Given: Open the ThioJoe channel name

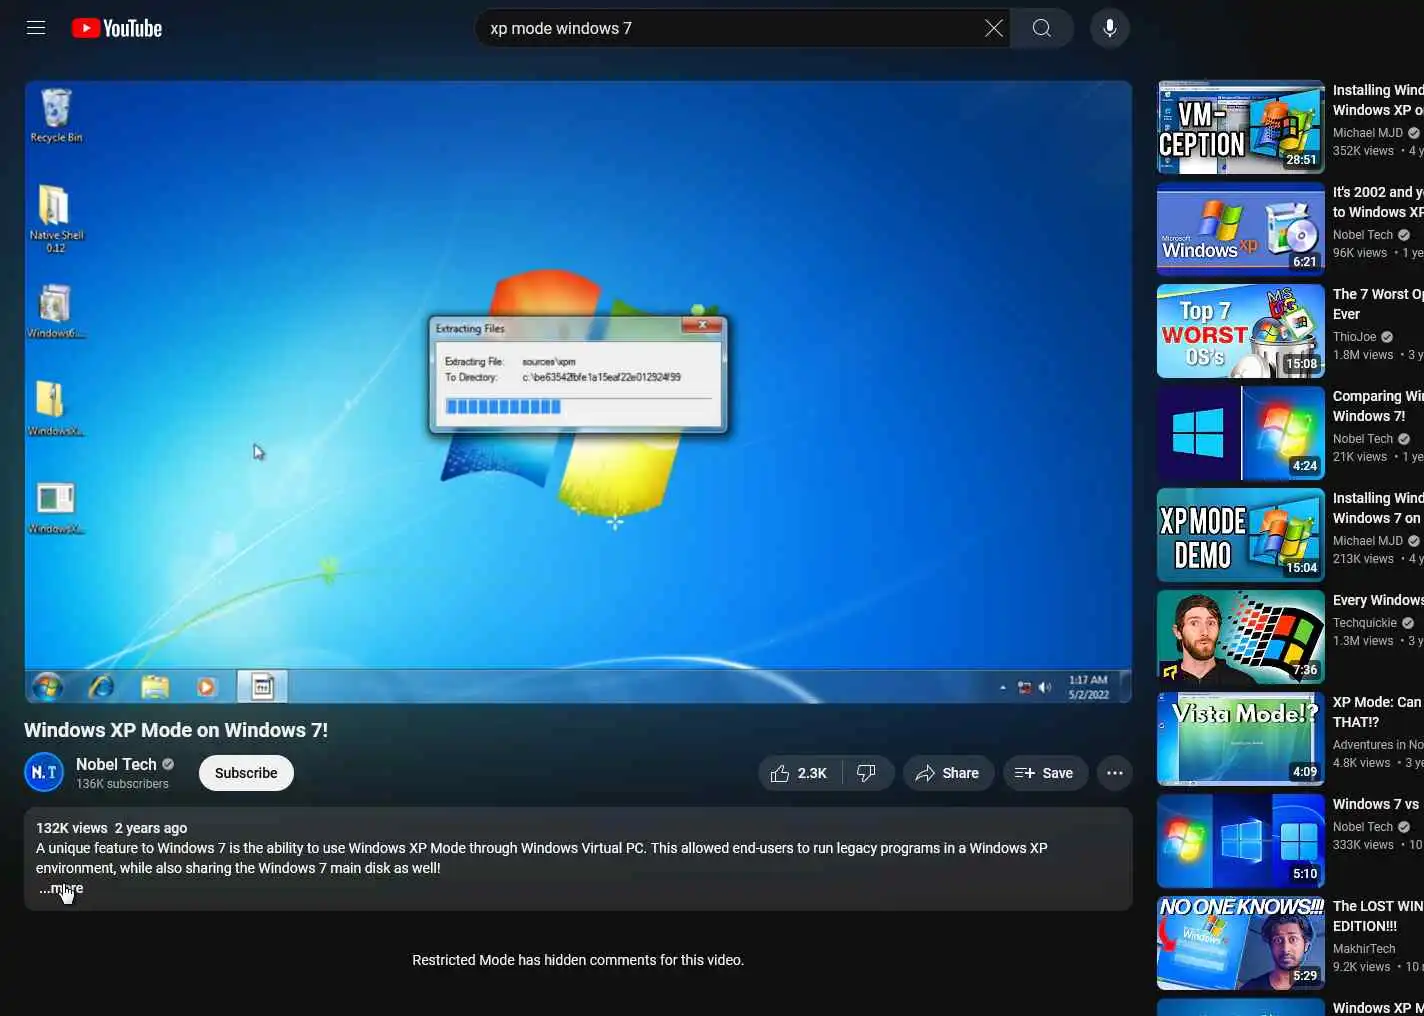Looking at the screenshot, I should click(1354, 337).
